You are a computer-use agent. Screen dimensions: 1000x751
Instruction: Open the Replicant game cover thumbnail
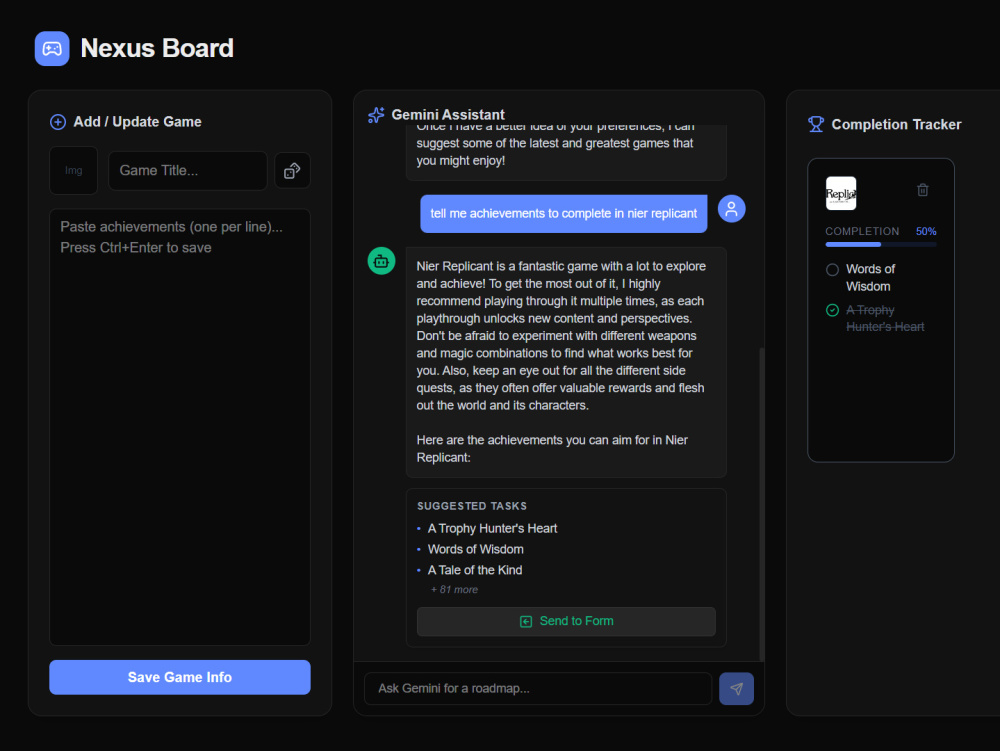click(841, 193)
